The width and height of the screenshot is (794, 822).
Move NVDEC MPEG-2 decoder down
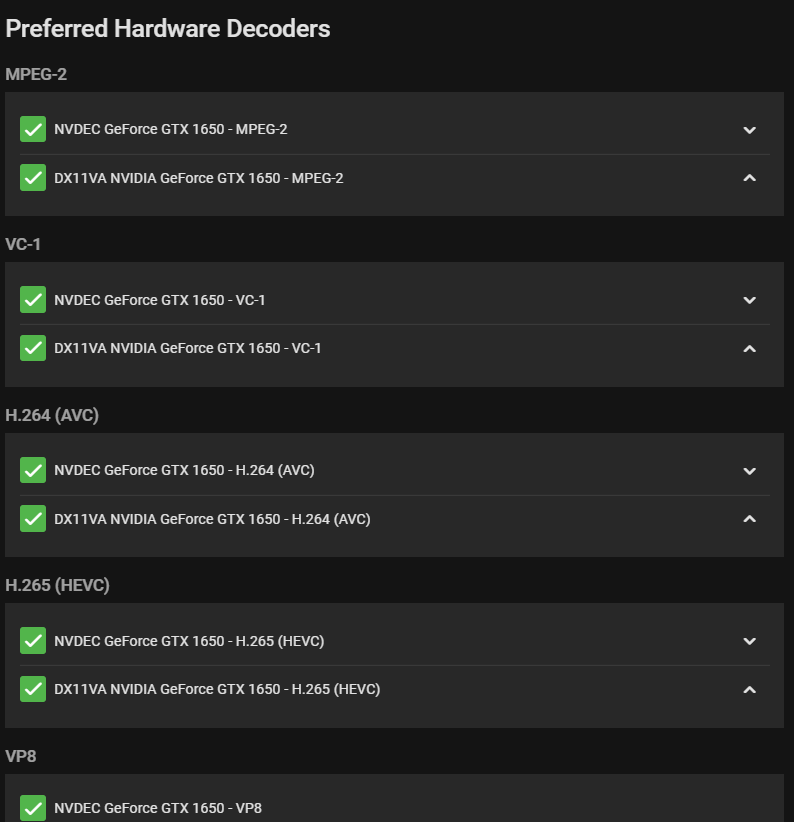pos(750,130)
